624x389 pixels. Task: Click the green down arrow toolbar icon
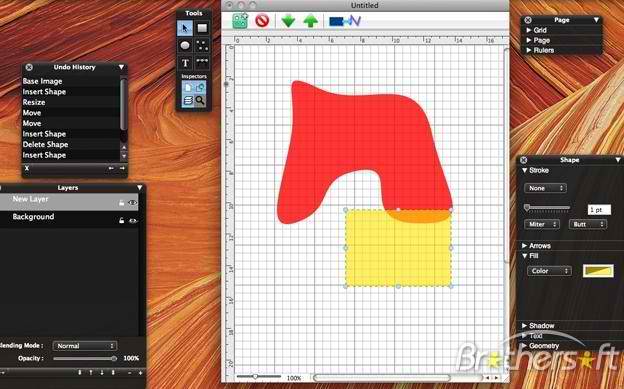coord(288,21)
